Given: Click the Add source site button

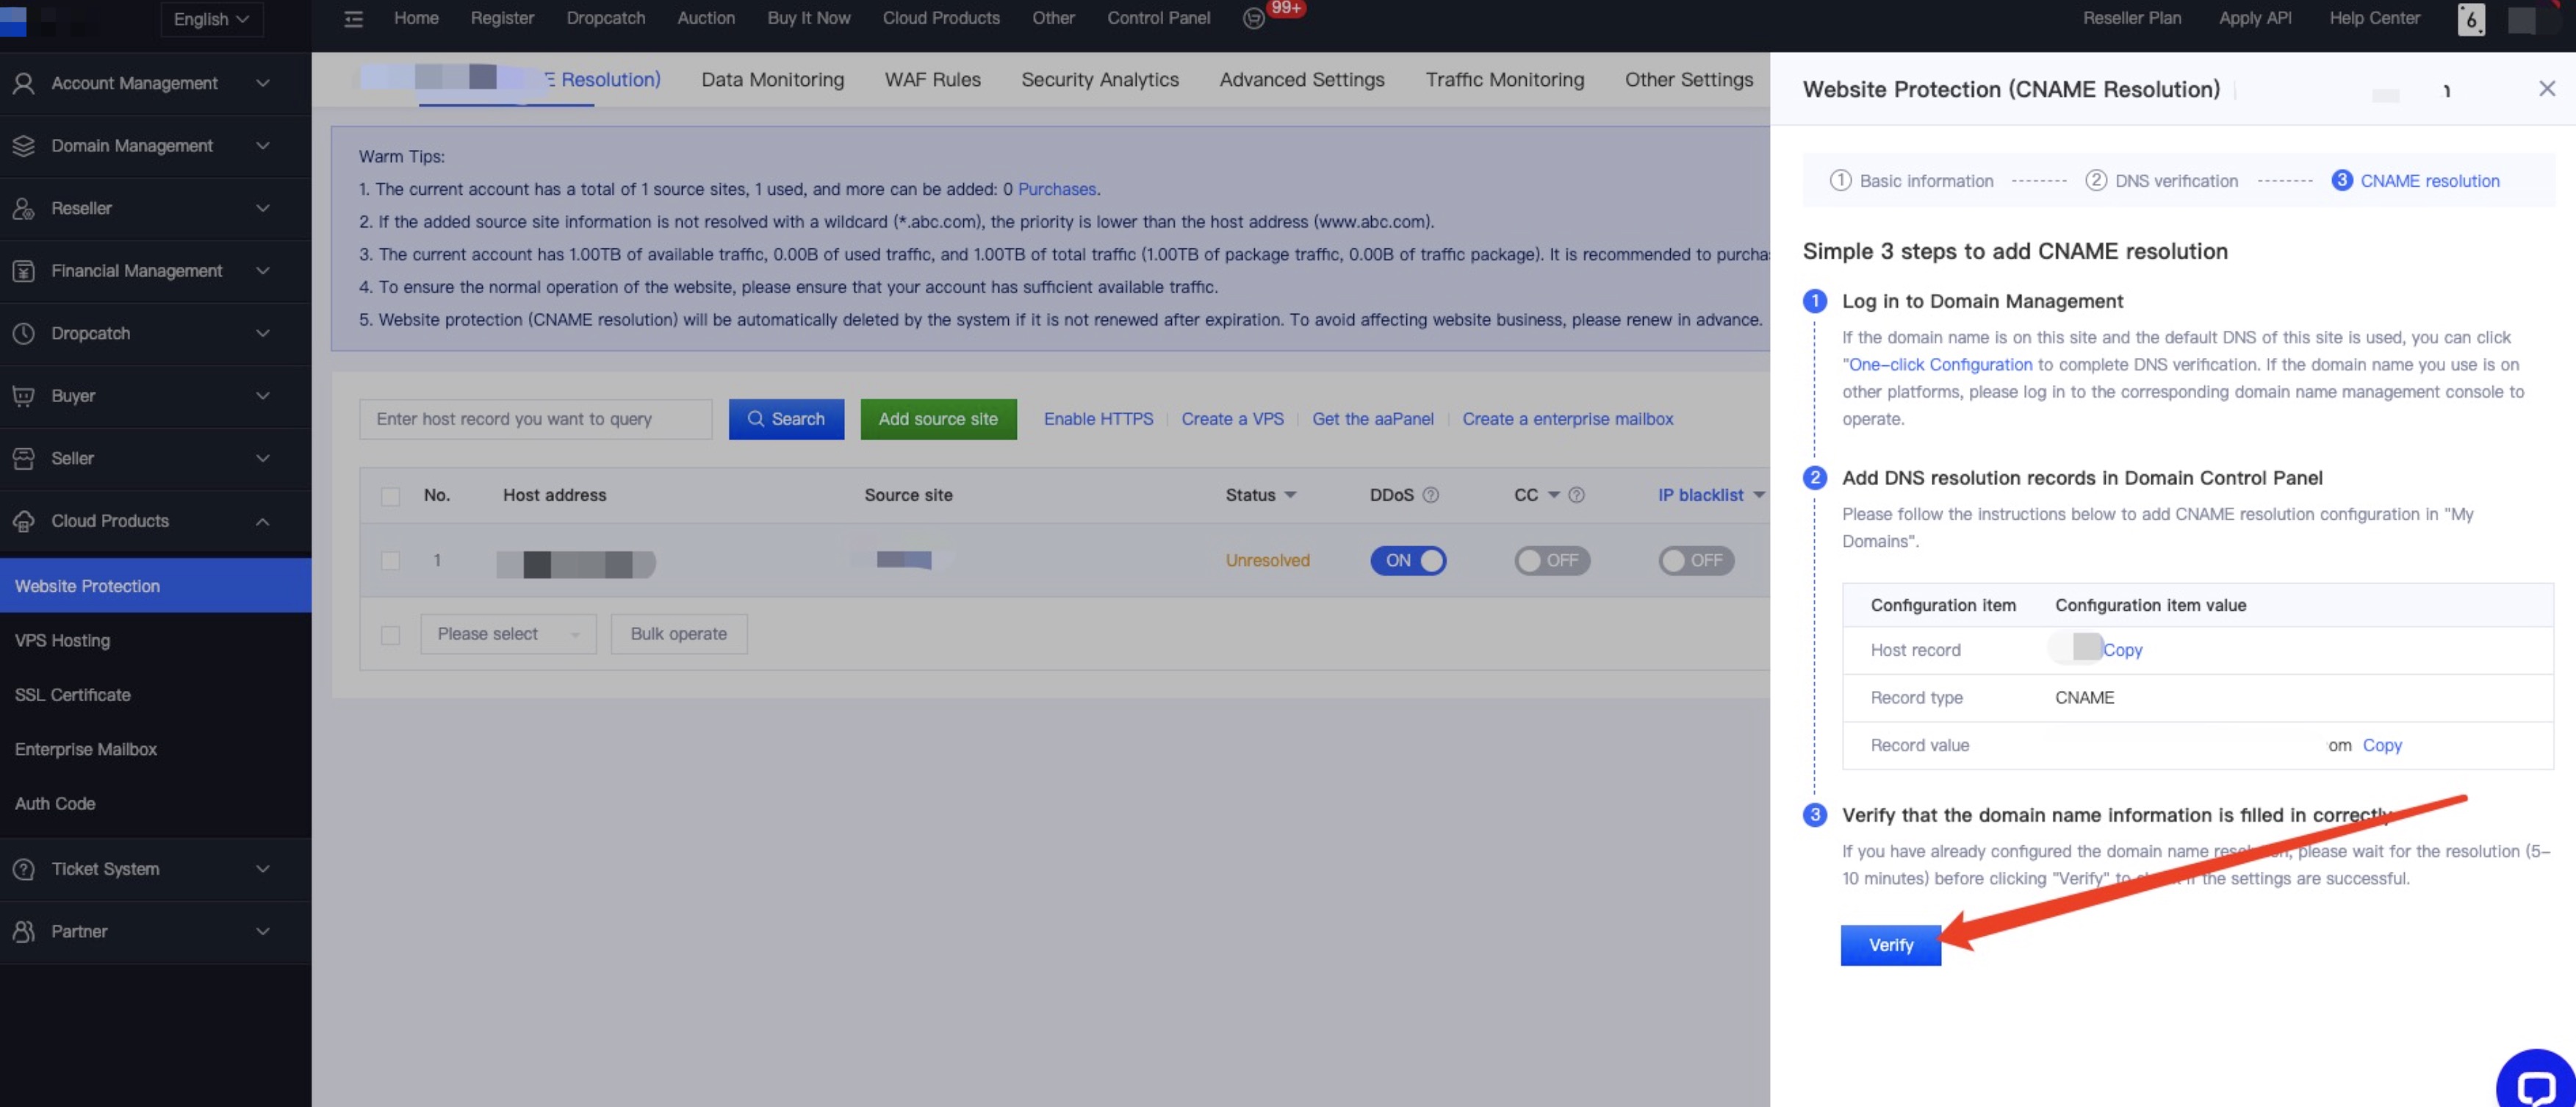Looking at the screenshot, I should coord(938,419).
